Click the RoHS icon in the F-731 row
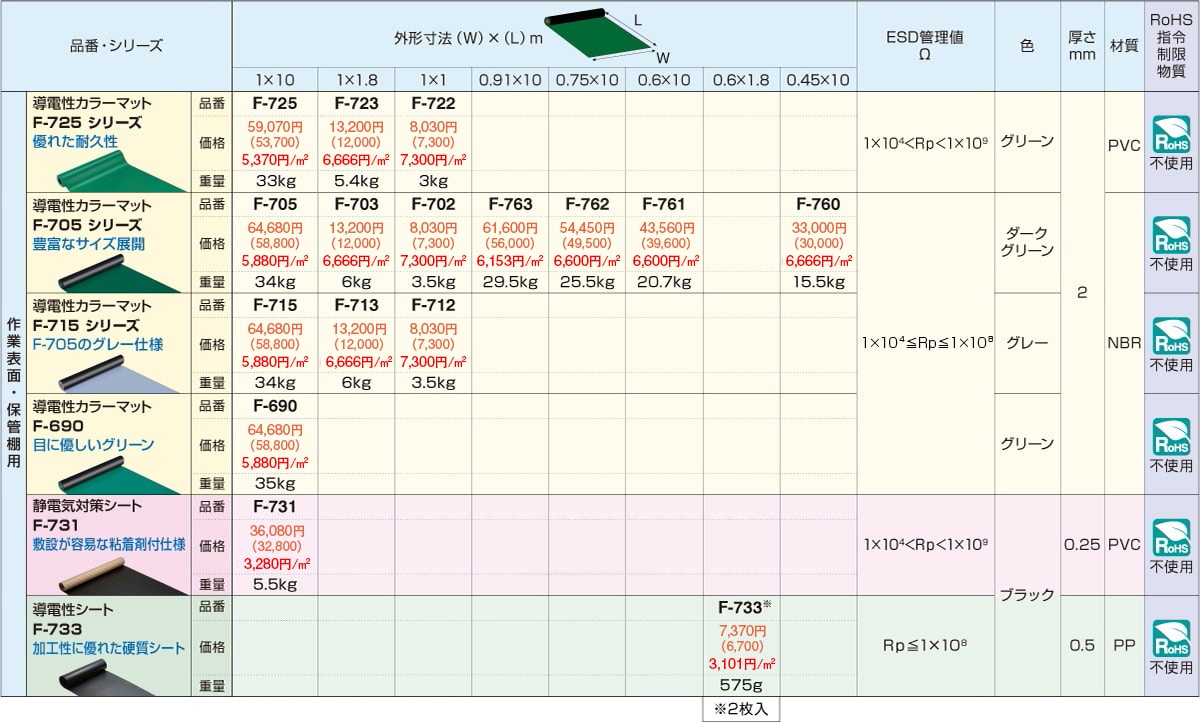Viewport: 1200px width, 722px height. (1171, 538)
